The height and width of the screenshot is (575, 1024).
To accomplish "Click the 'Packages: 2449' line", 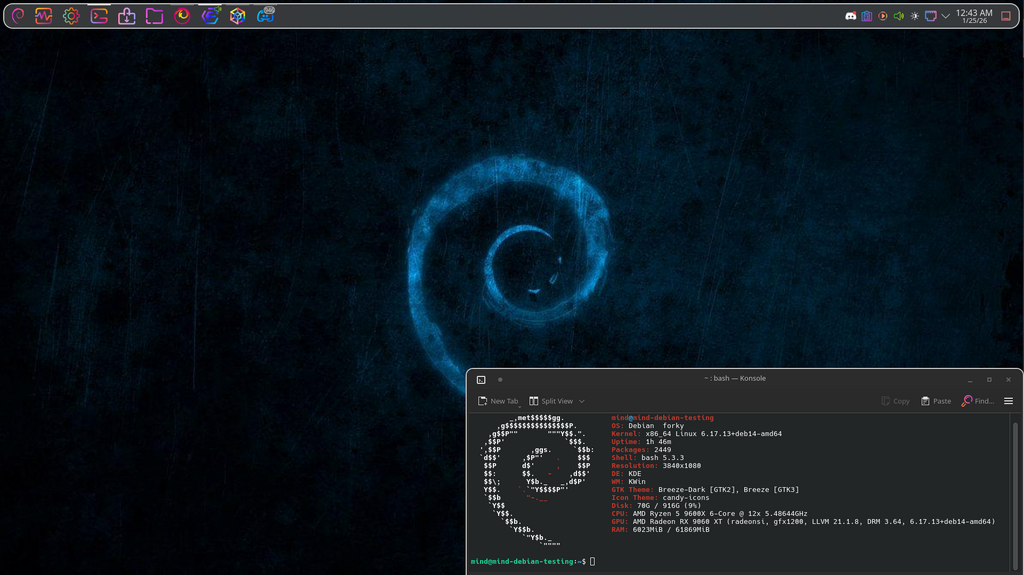I will click(641, 450).
